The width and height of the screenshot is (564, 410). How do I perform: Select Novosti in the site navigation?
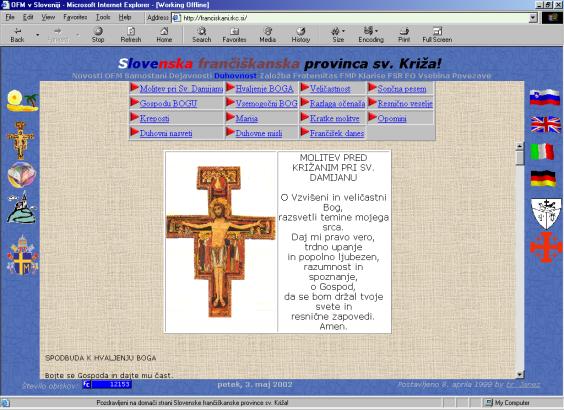tap(87, 76)
